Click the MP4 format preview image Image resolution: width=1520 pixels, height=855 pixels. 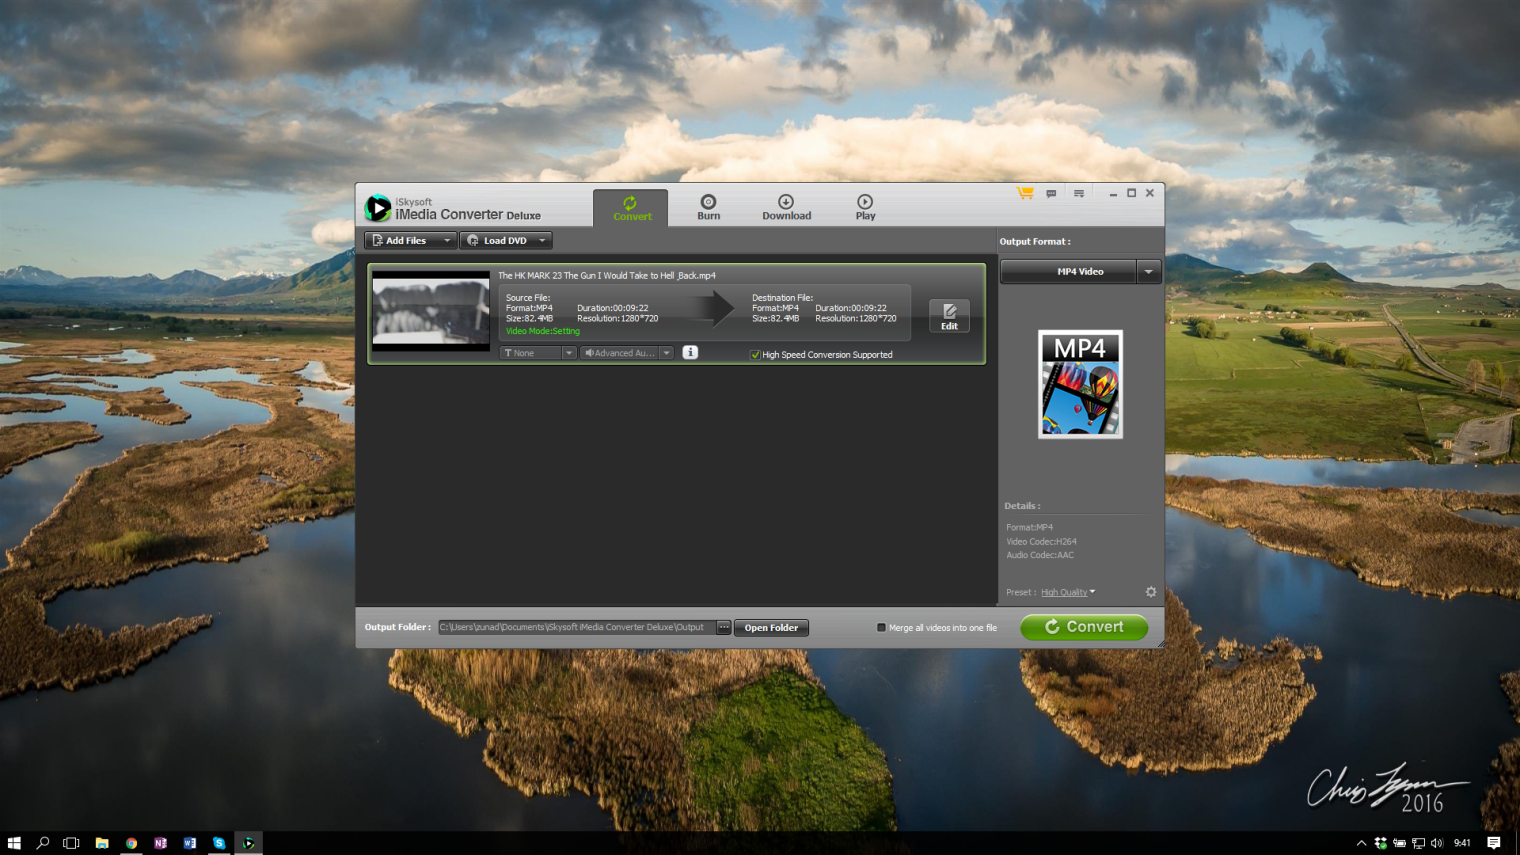pos(1080,385)
